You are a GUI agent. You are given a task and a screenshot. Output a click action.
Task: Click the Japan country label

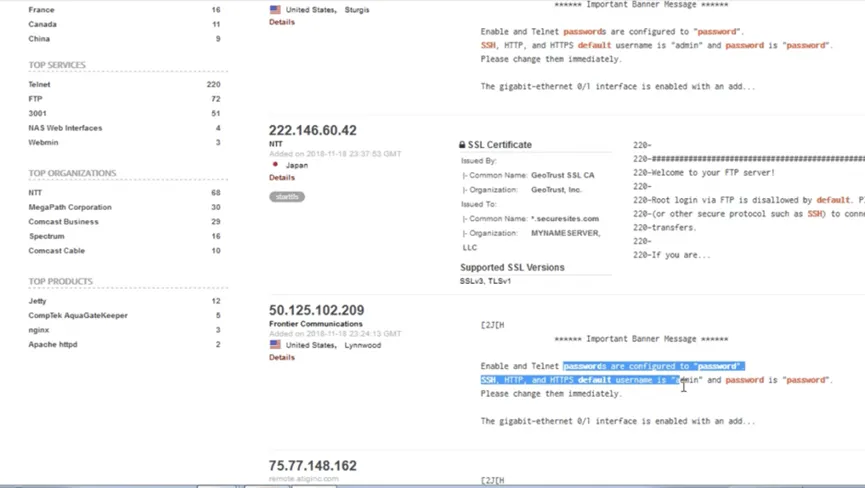pos(297,165)
